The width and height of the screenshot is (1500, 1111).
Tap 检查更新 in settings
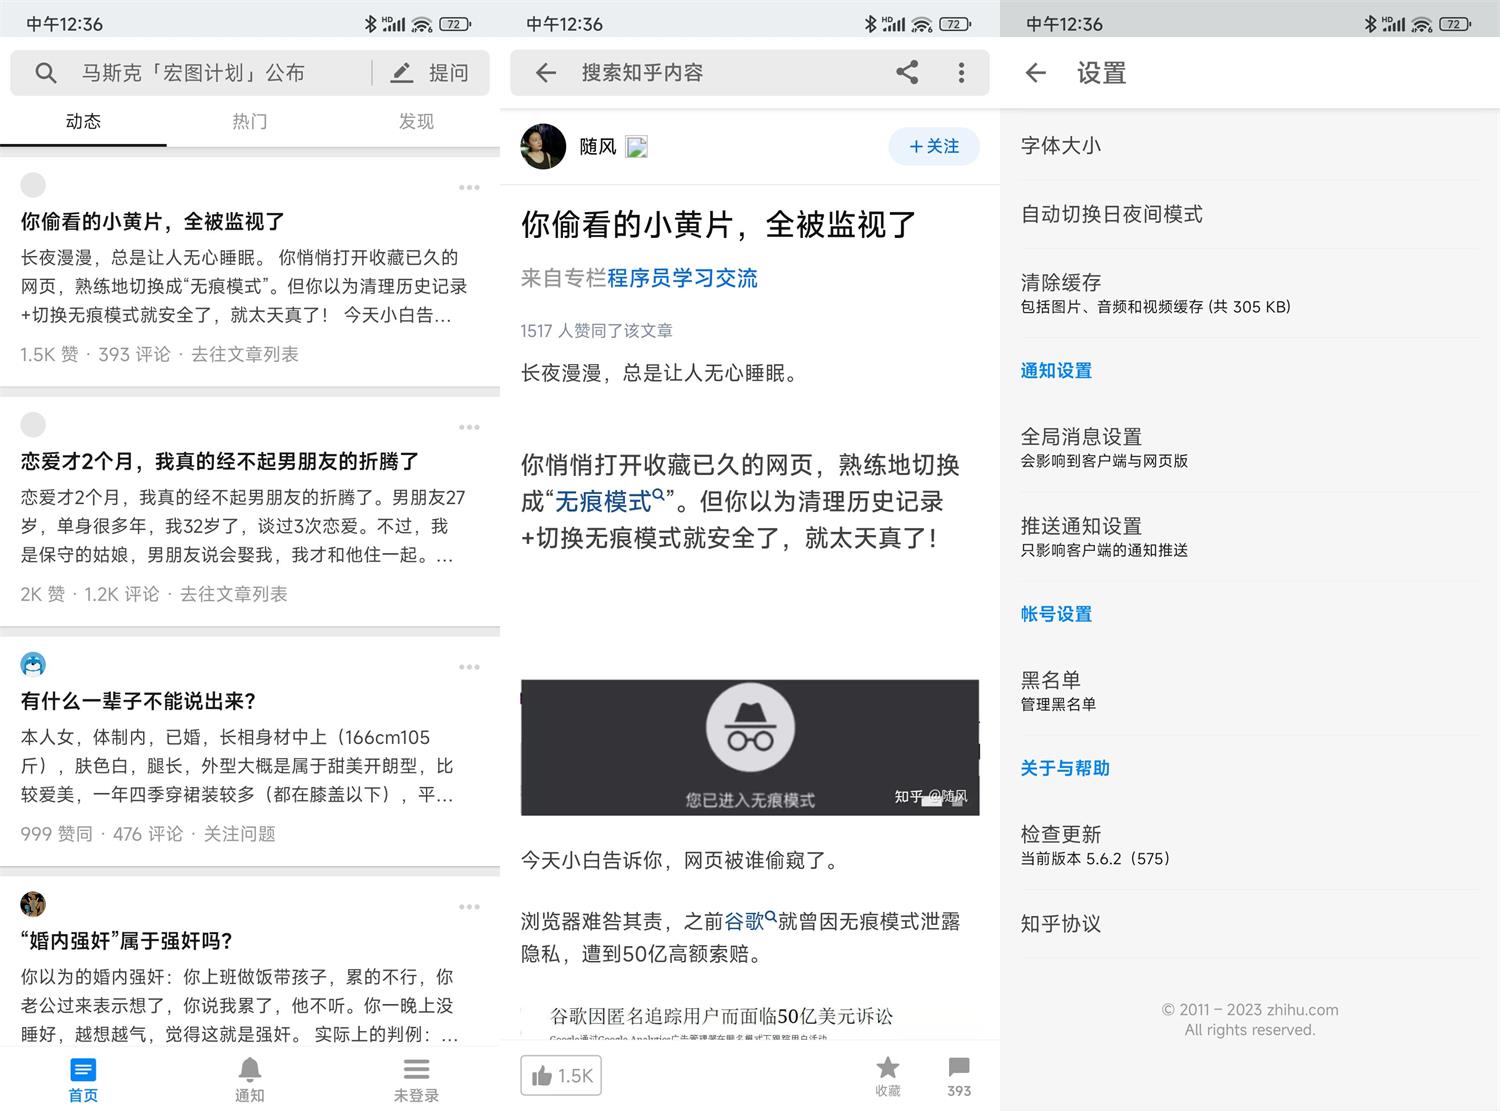click(x=1061, y=833)
